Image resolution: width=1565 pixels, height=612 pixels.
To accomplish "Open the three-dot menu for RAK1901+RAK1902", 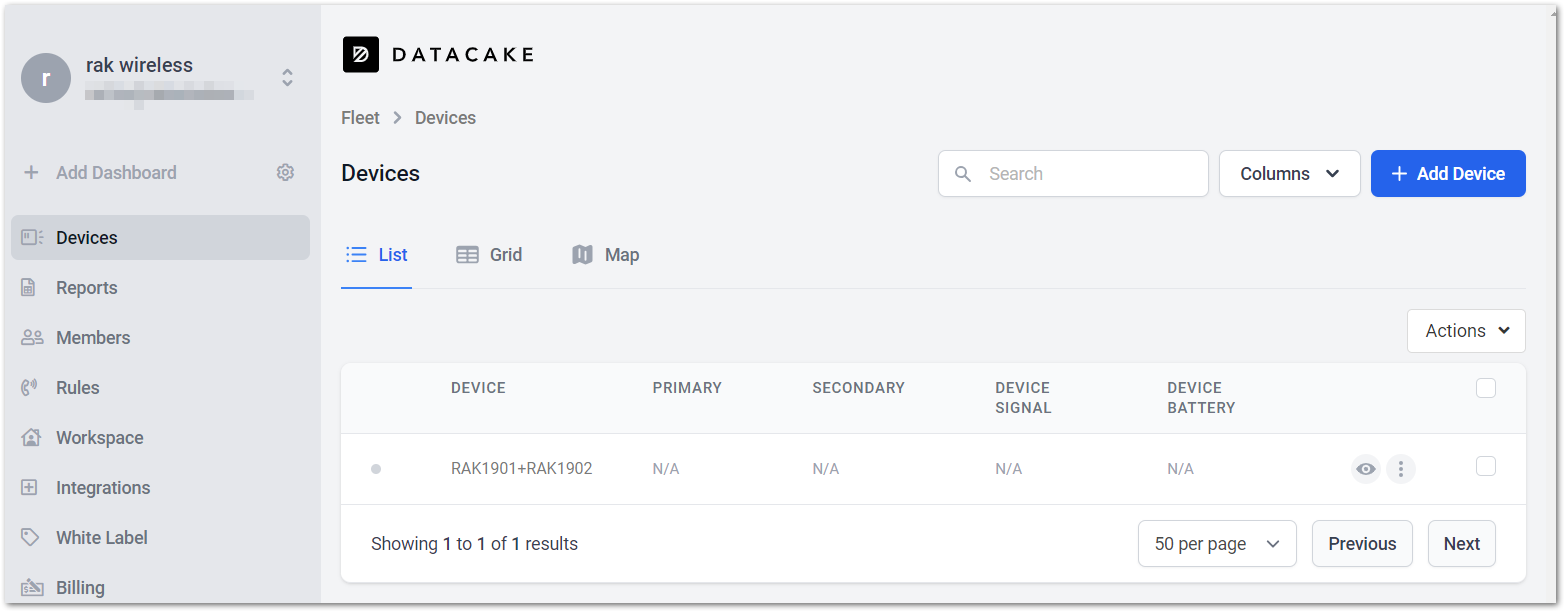I will tap(1401, 468).
